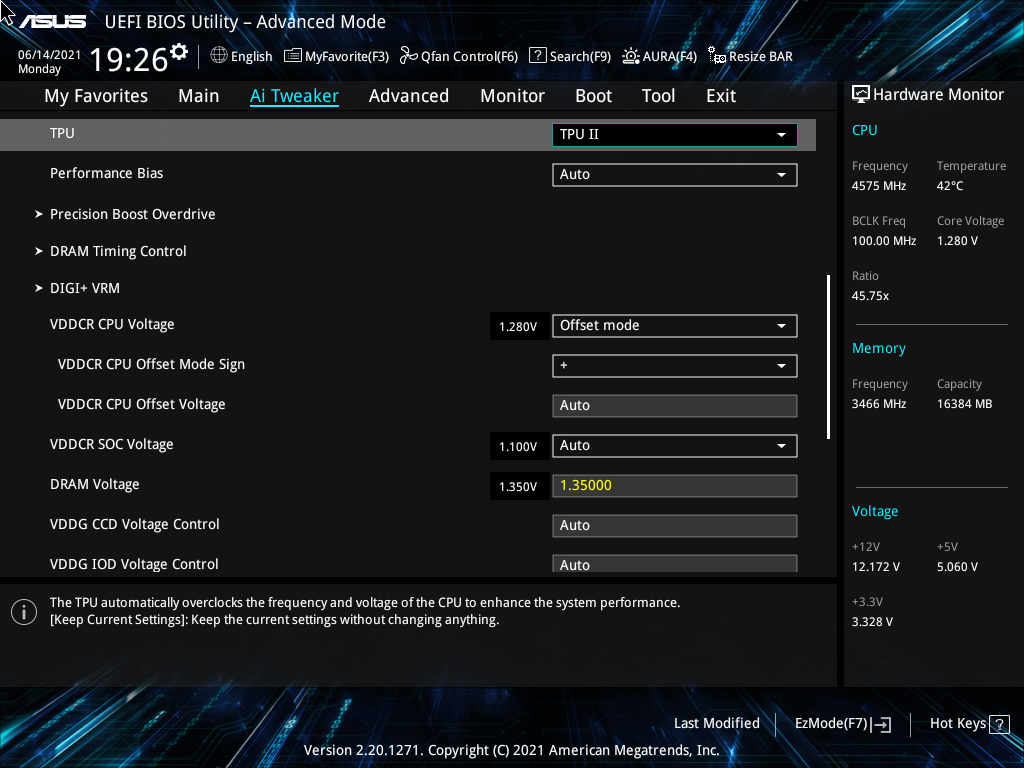Click +3.3V reading 3.328 V

[872, 622]
